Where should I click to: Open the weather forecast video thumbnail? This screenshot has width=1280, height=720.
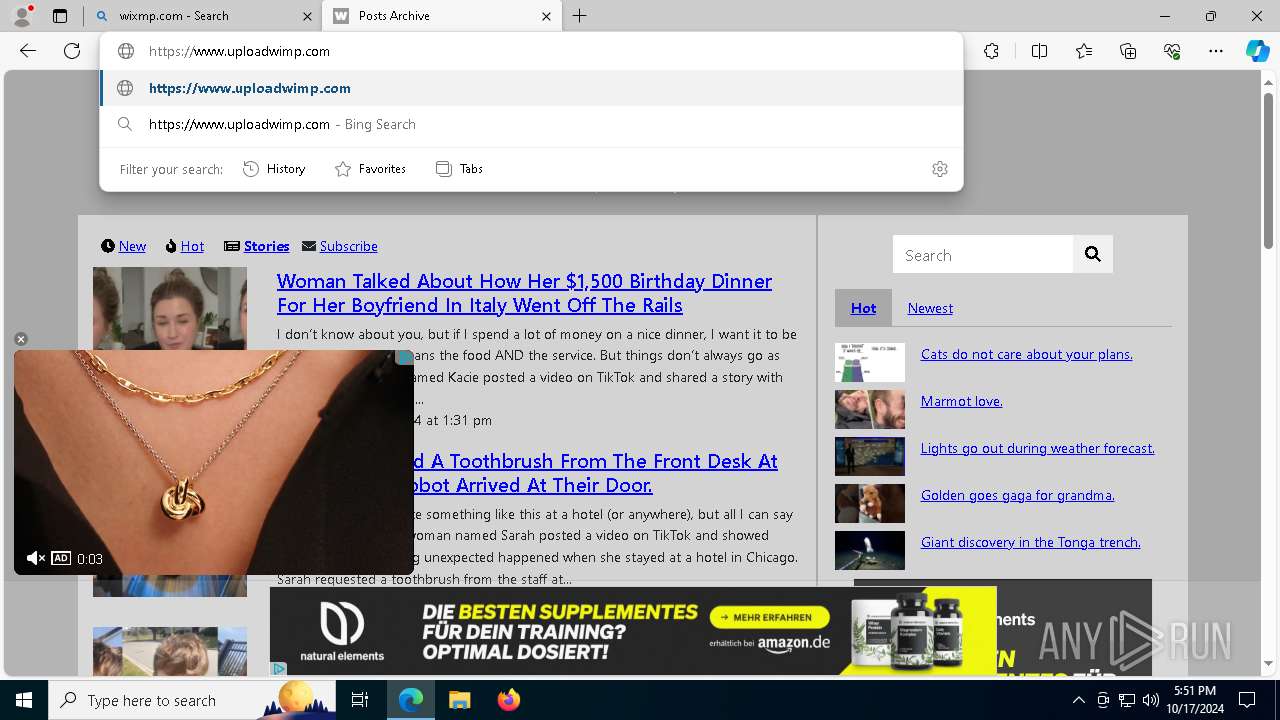[870, 457]
